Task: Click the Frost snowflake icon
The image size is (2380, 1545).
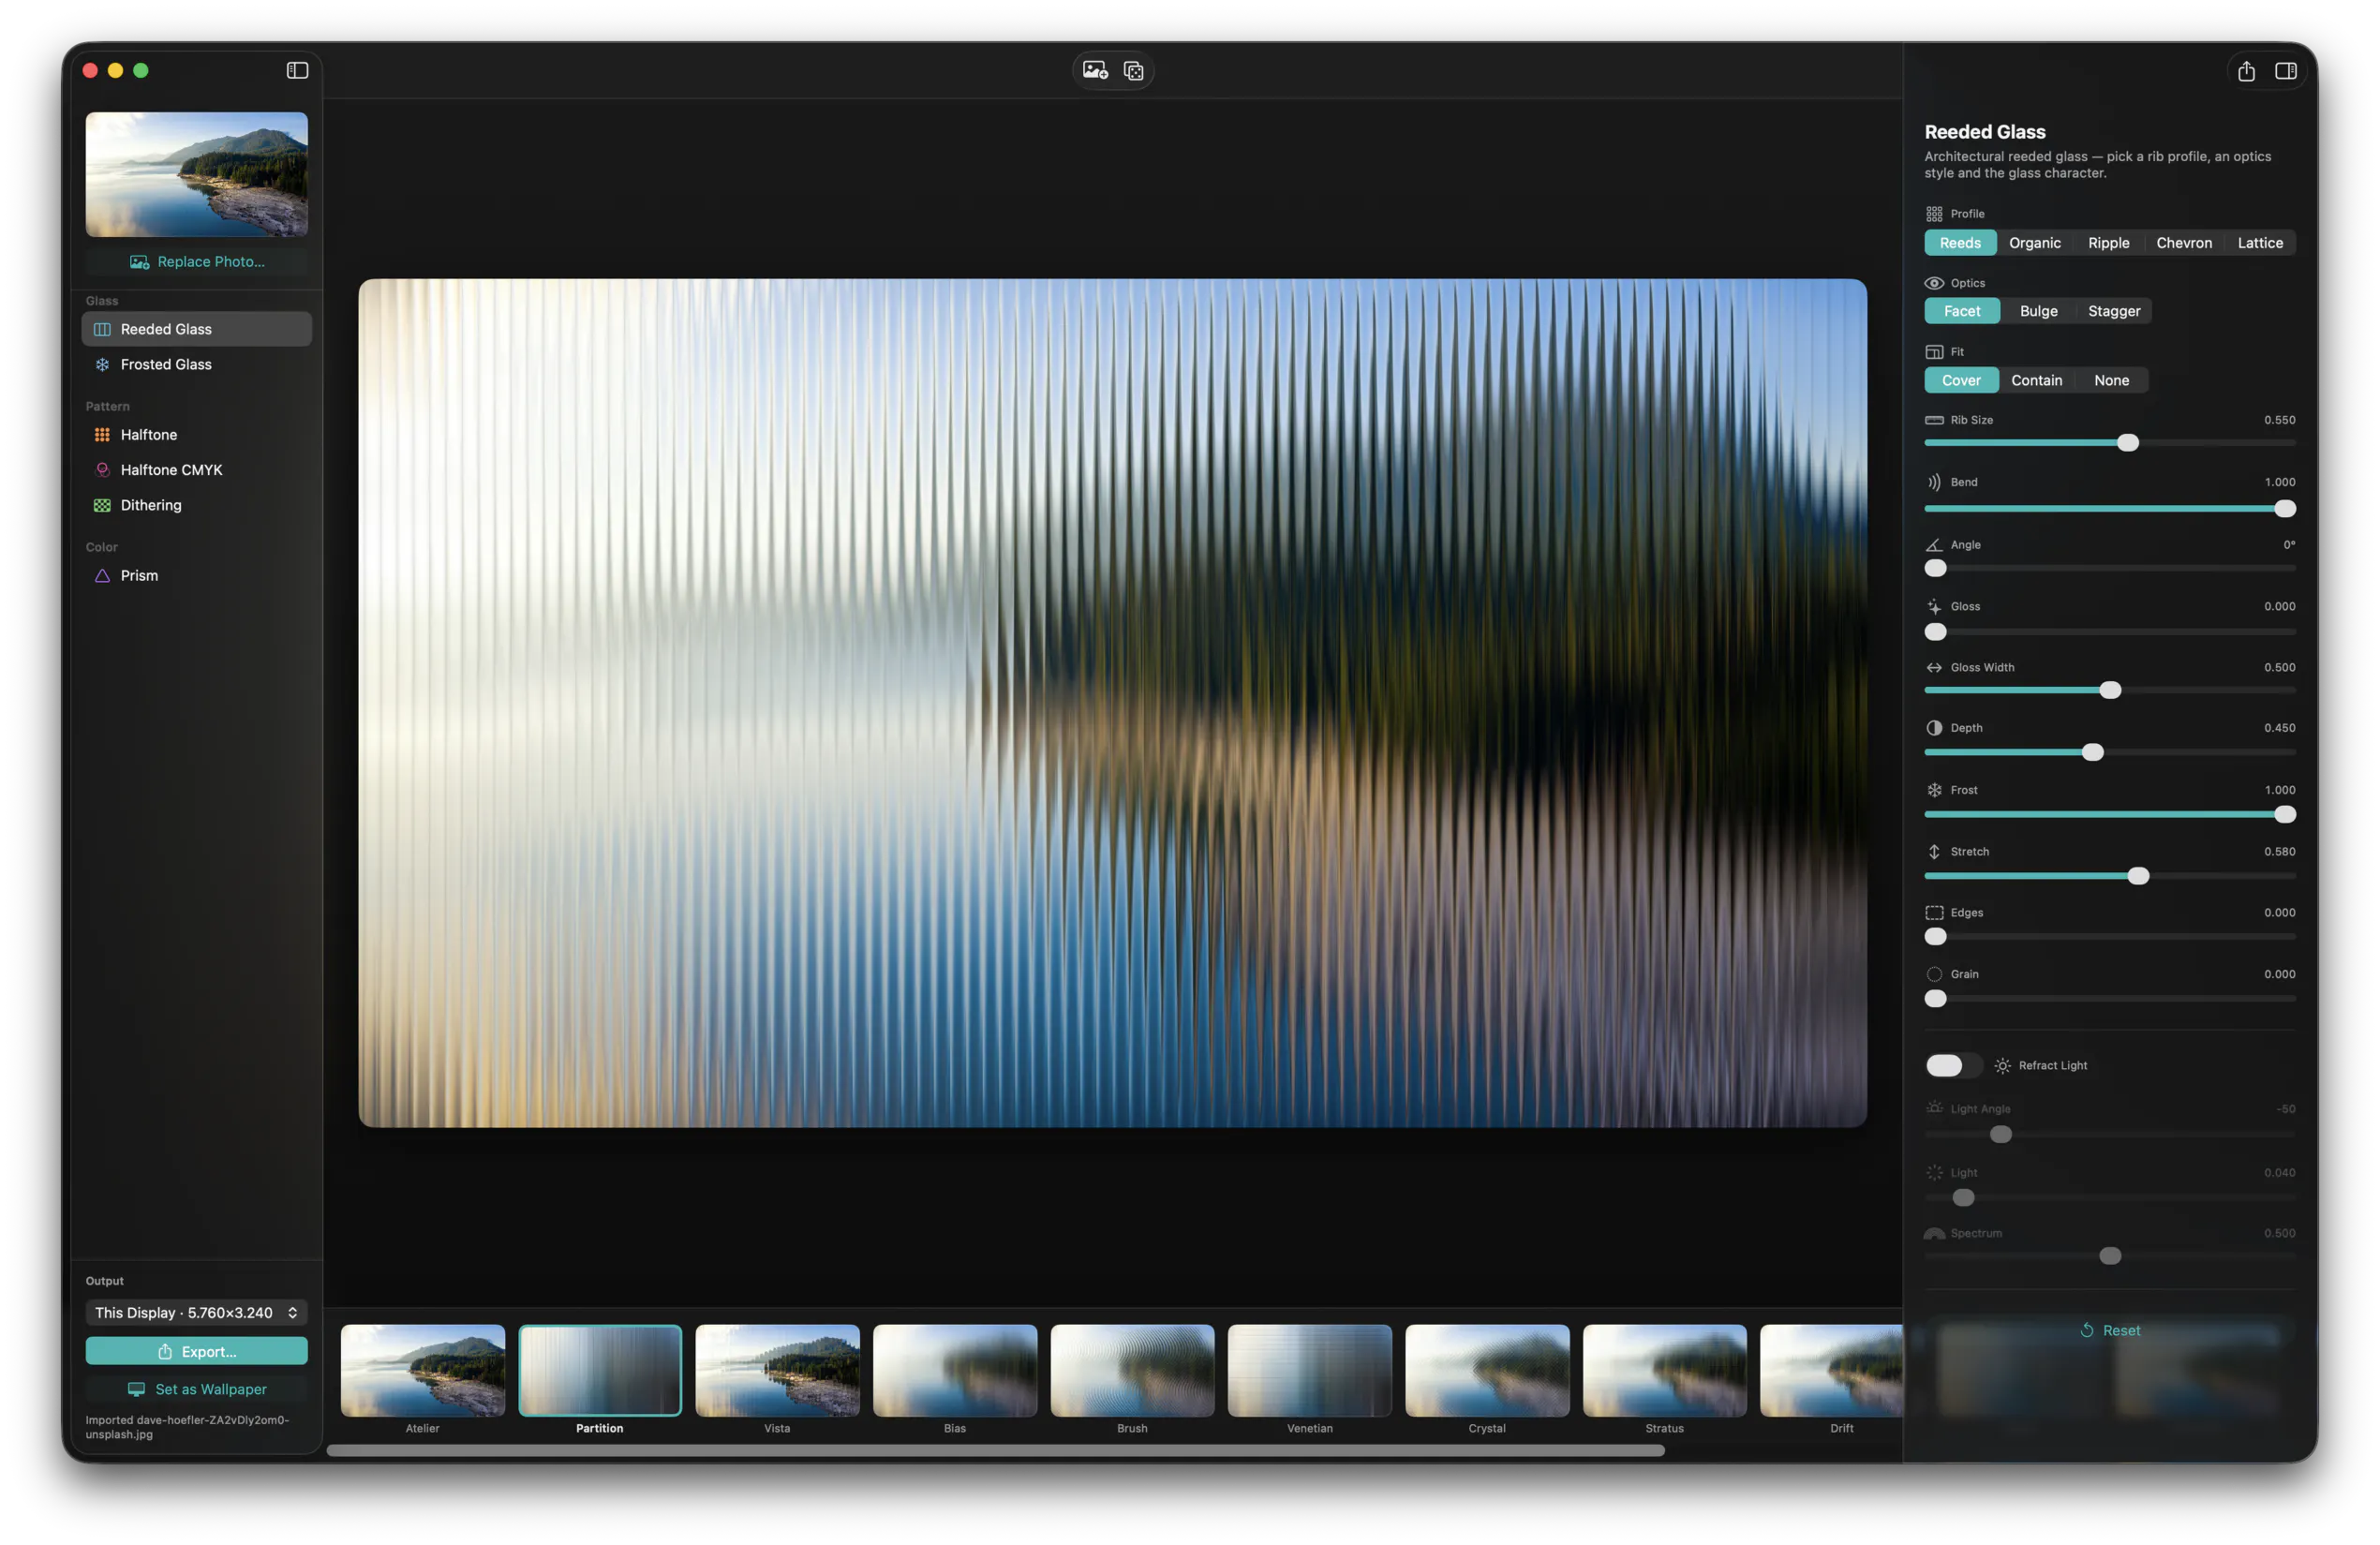Action: tap(1934, 790)
